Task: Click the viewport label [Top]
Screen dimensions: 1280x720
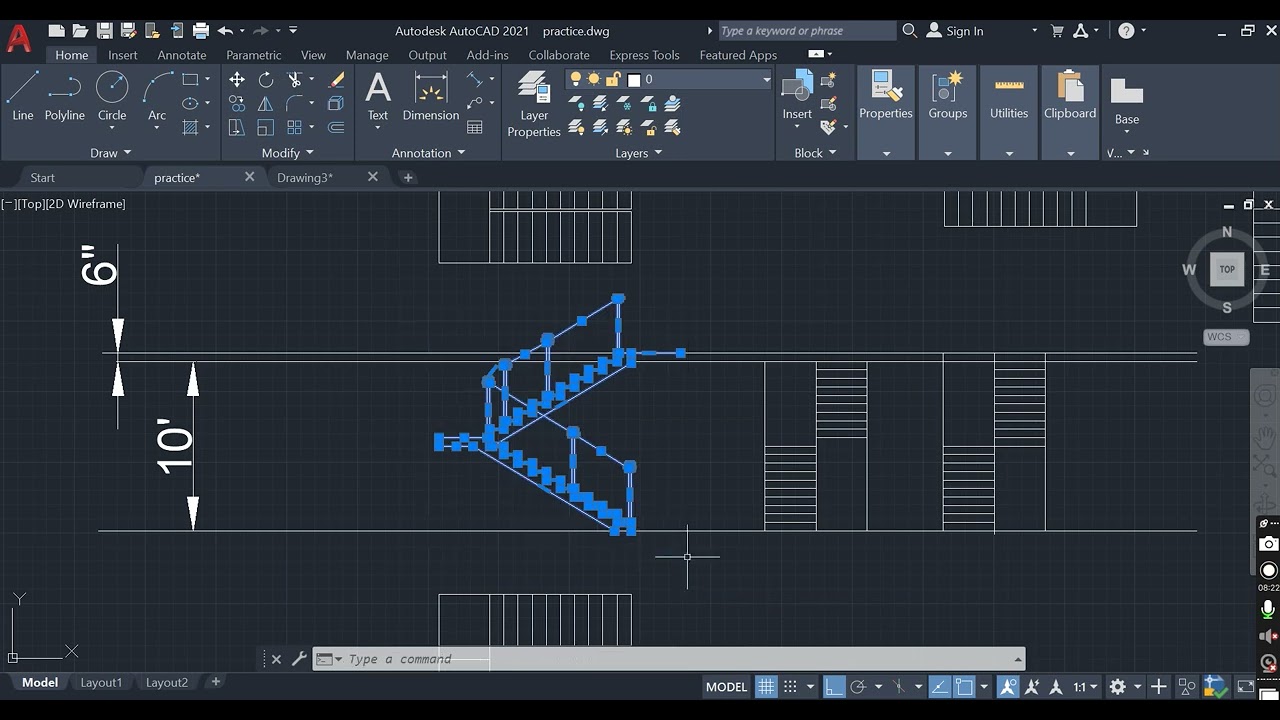Action: (x=31, y=204)
